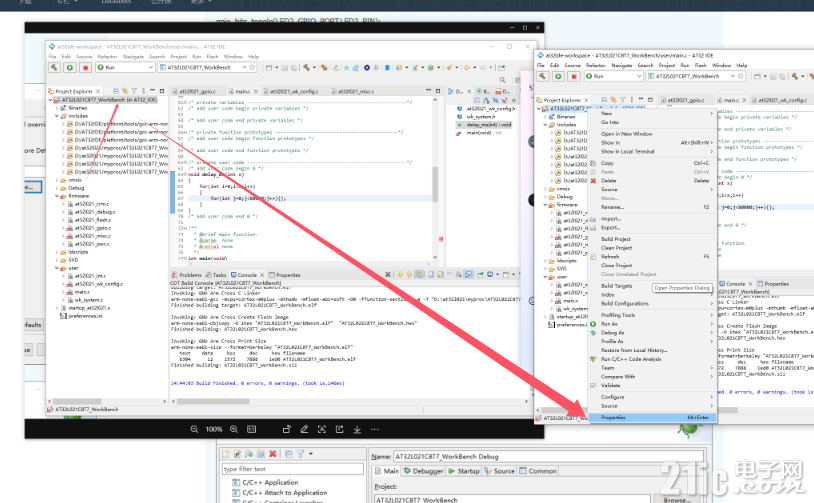Open filter icon in left Project Explorer
814x503 pixels.
pyautogui.click(x=134, y=91)
